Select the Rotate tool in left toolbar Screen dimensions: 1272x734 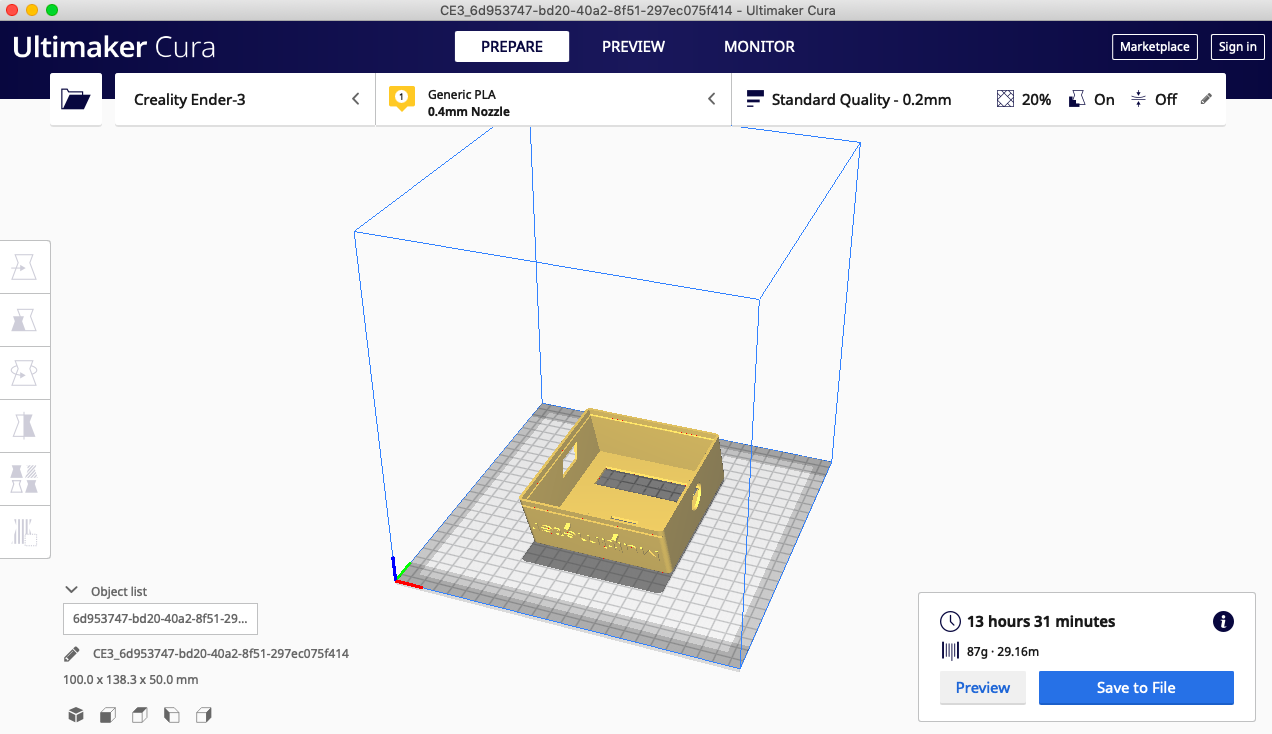(24, 373)
